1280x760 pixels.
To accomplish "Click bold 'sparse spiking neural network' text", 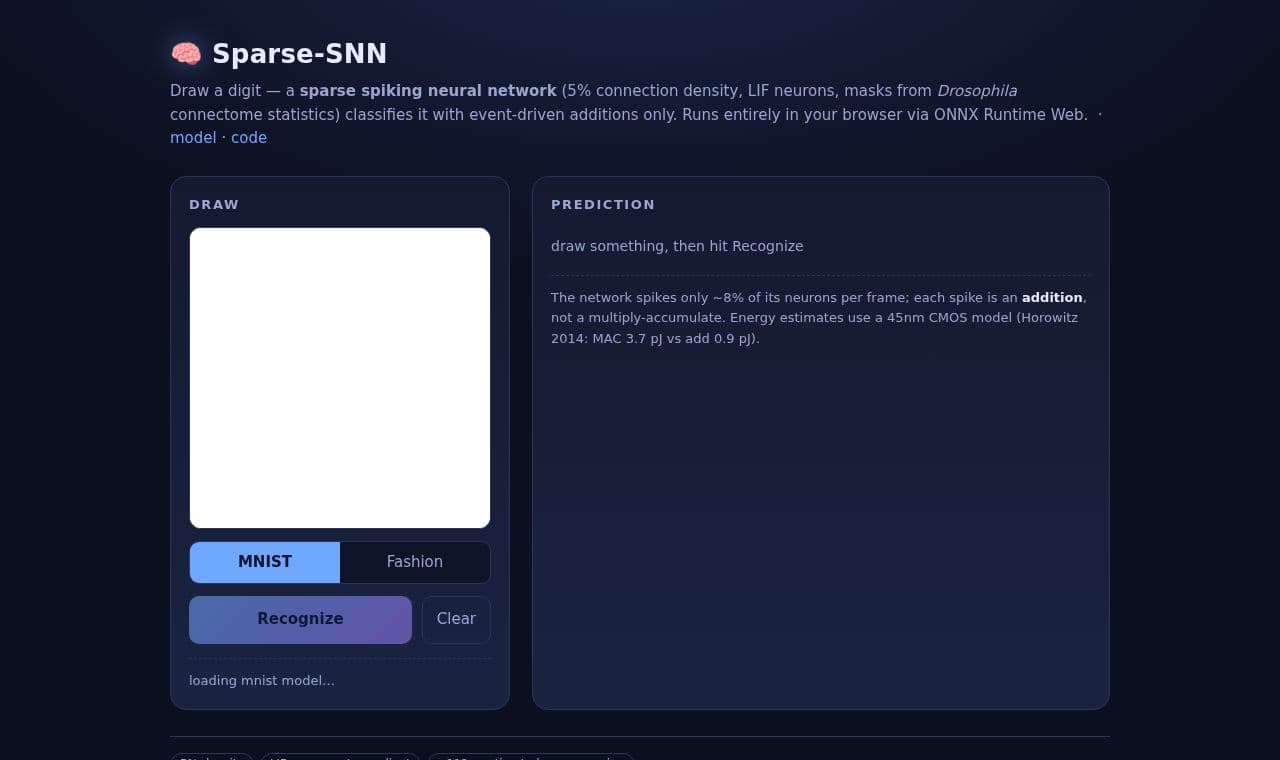I will 428,91.
